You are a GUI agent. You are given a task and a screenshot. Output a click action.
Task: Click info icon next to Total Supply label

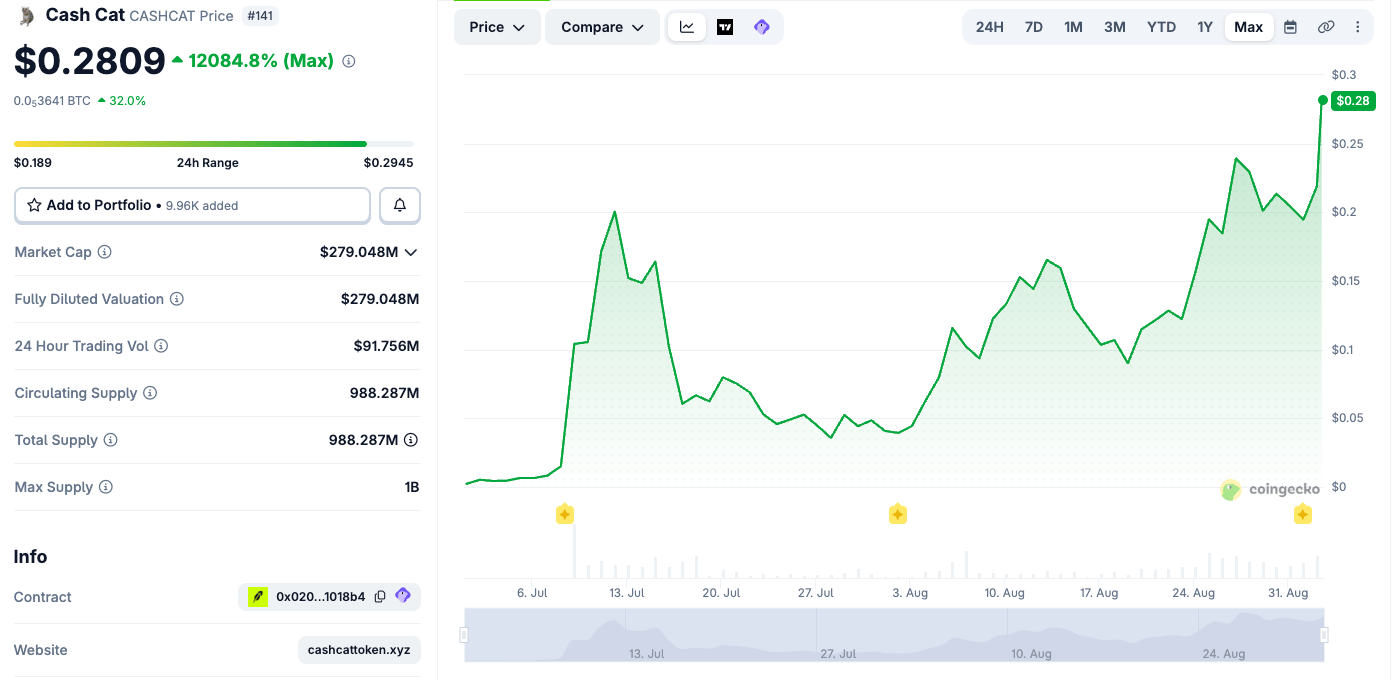click(x=111, y=440)
